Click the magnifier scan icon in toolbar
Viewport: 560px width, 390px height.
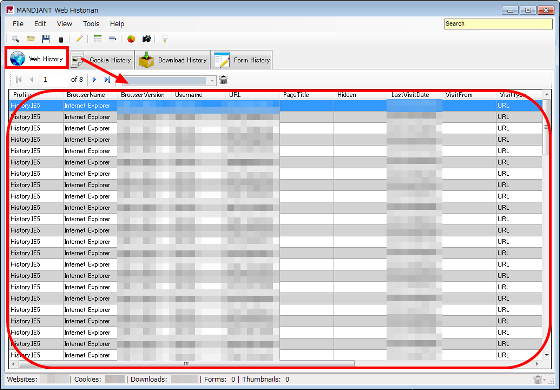(x=15, y=39)
